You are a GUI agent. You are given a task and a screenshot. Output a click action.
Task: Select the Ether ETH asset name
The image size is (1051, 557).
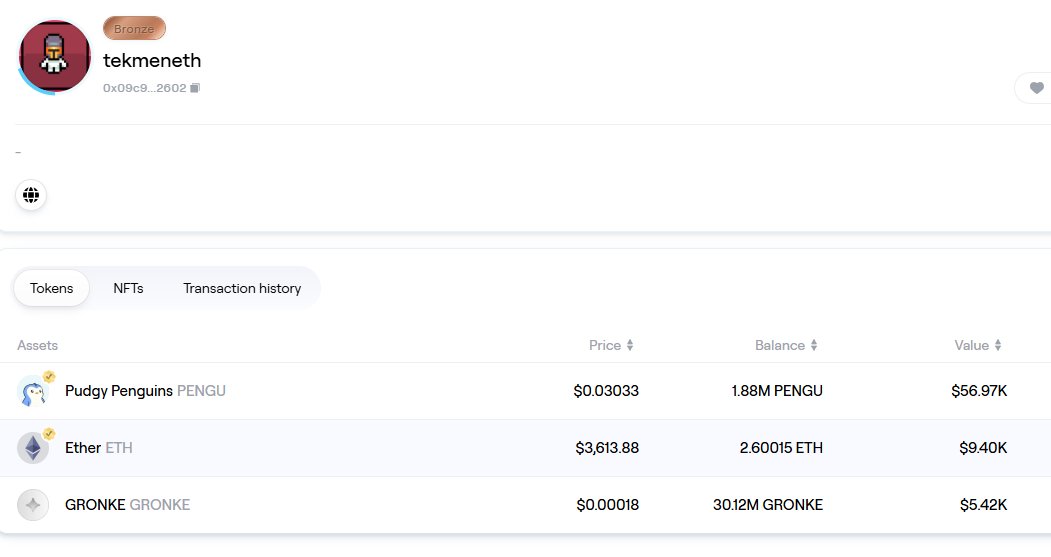tap(99, 448)
